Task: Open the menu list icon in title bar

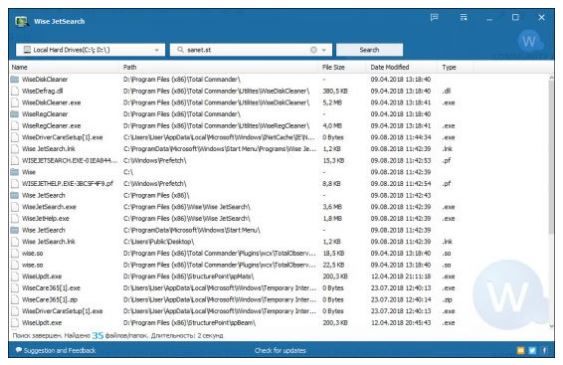Action: click(464, 18)
